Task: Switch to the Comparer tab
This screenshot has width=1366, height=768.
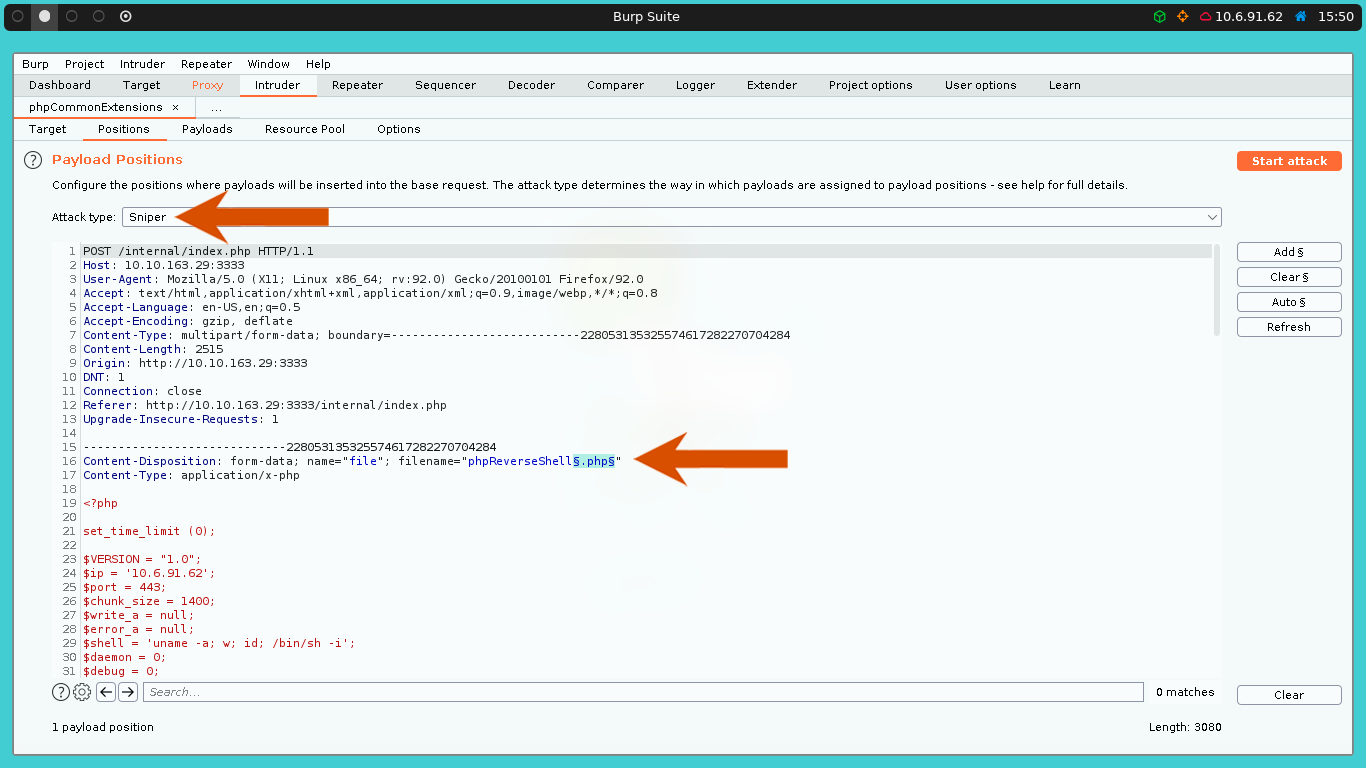Action: (x=615, y=85)
